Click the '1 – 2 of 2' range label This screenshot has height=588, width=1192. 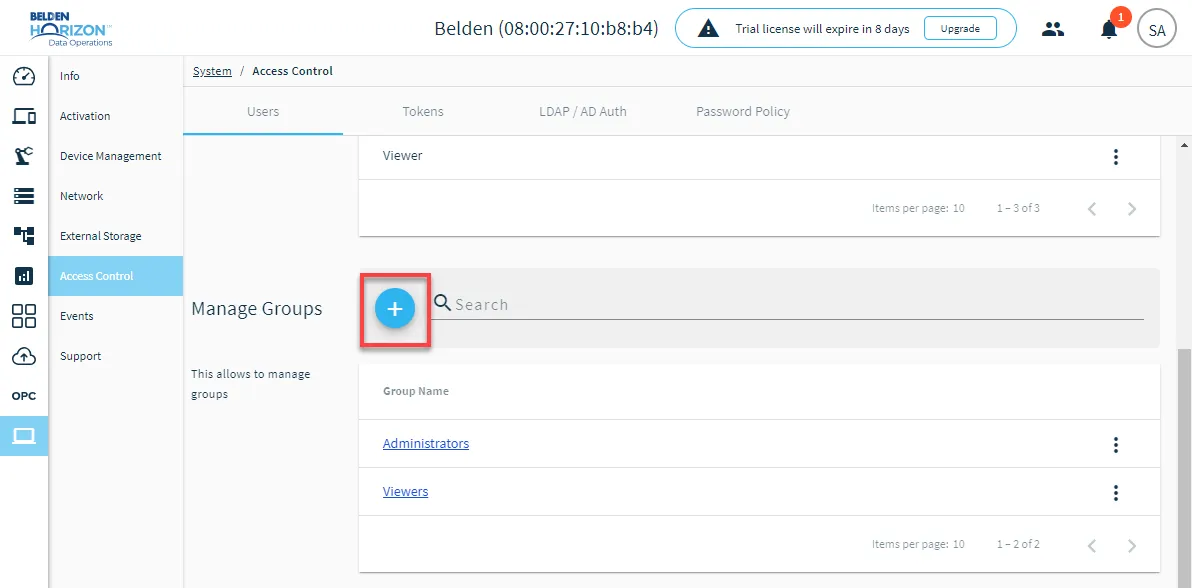[1018, 545]
